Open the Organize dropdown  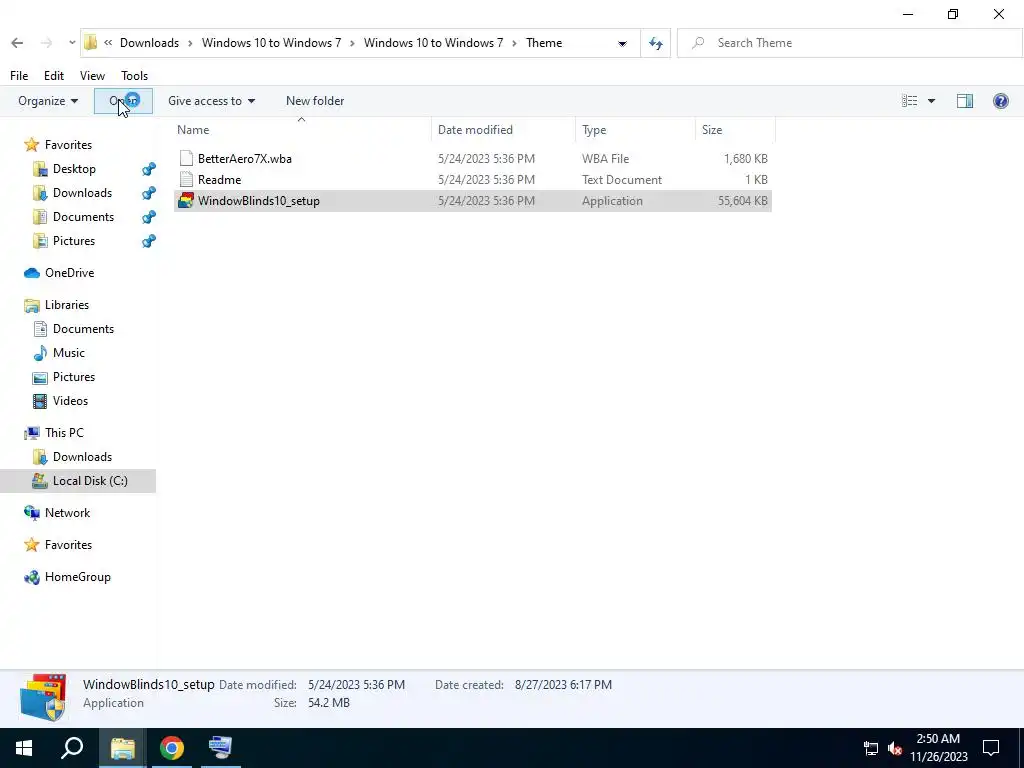(48, 101)
